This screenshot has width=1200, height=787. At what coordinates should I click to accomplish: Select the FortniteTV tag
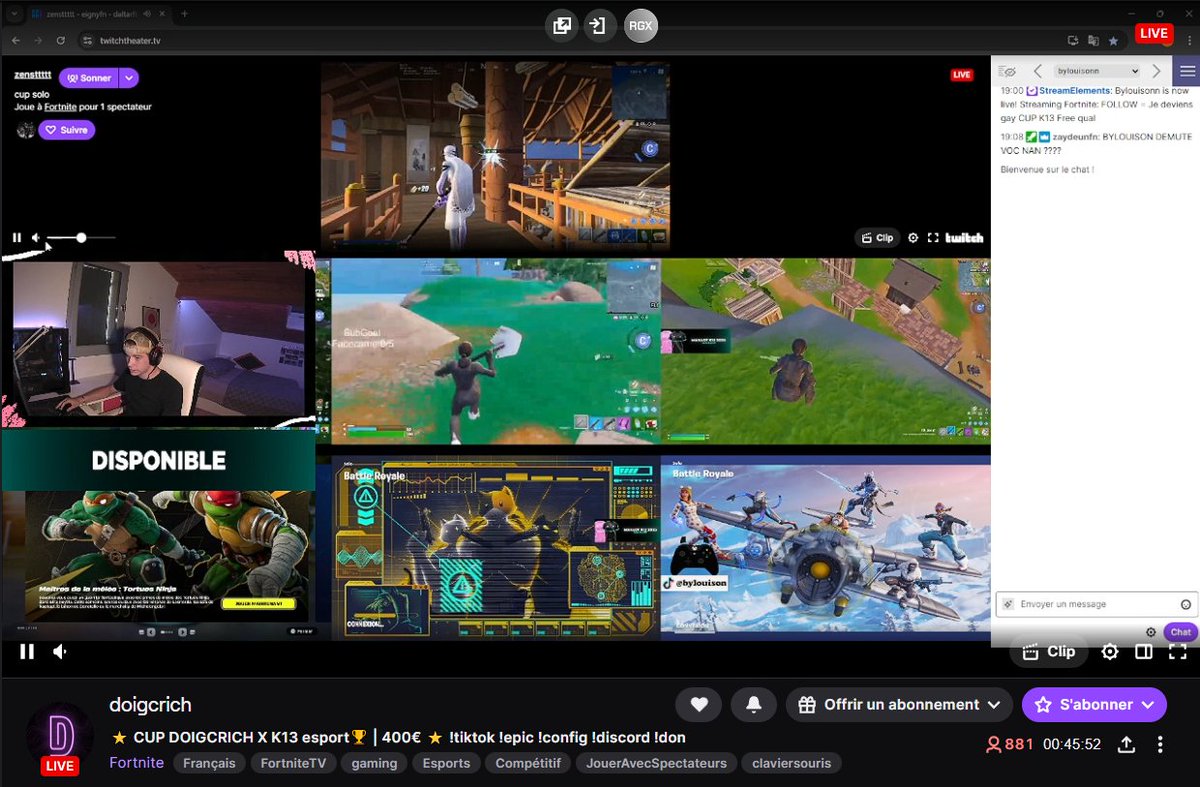click(x=294, y=763)
